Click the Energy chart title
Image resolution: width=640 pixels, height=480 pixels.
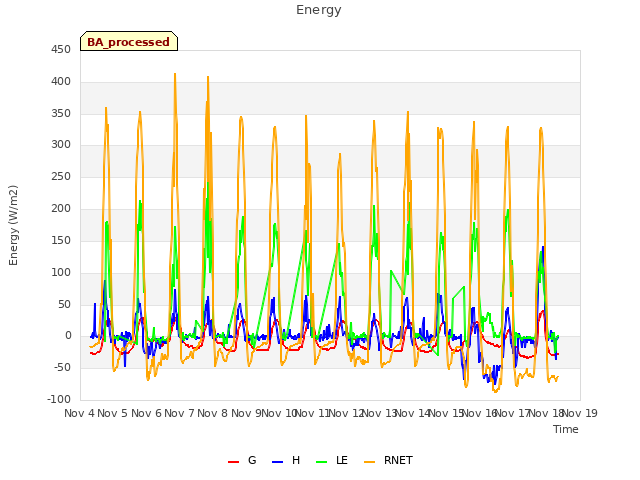tap(319, 10)
